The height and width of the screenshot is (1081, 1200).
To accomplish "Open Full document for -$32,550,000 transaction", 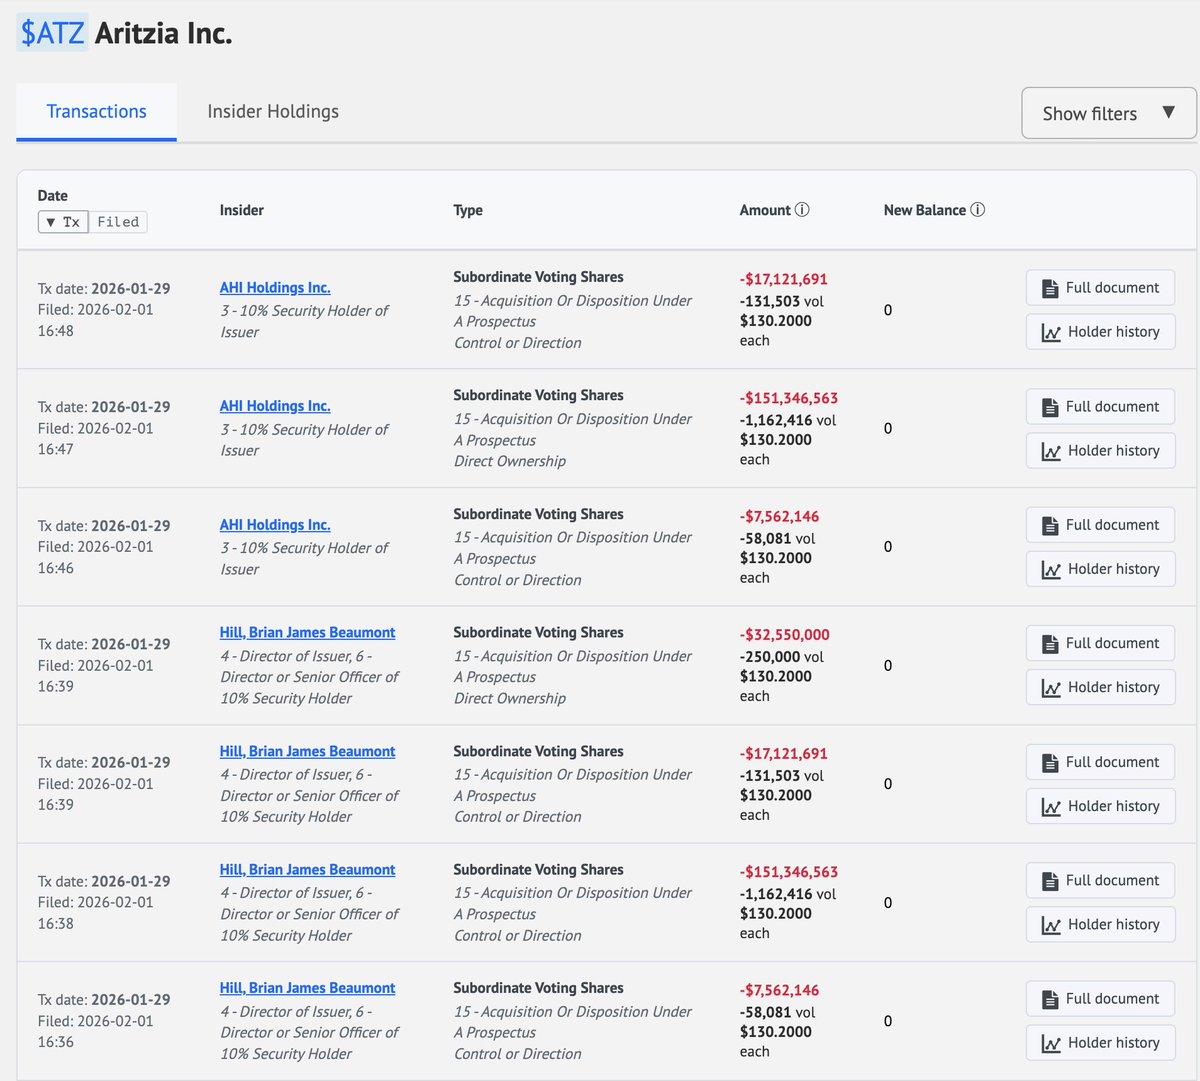I will 1100,644.
